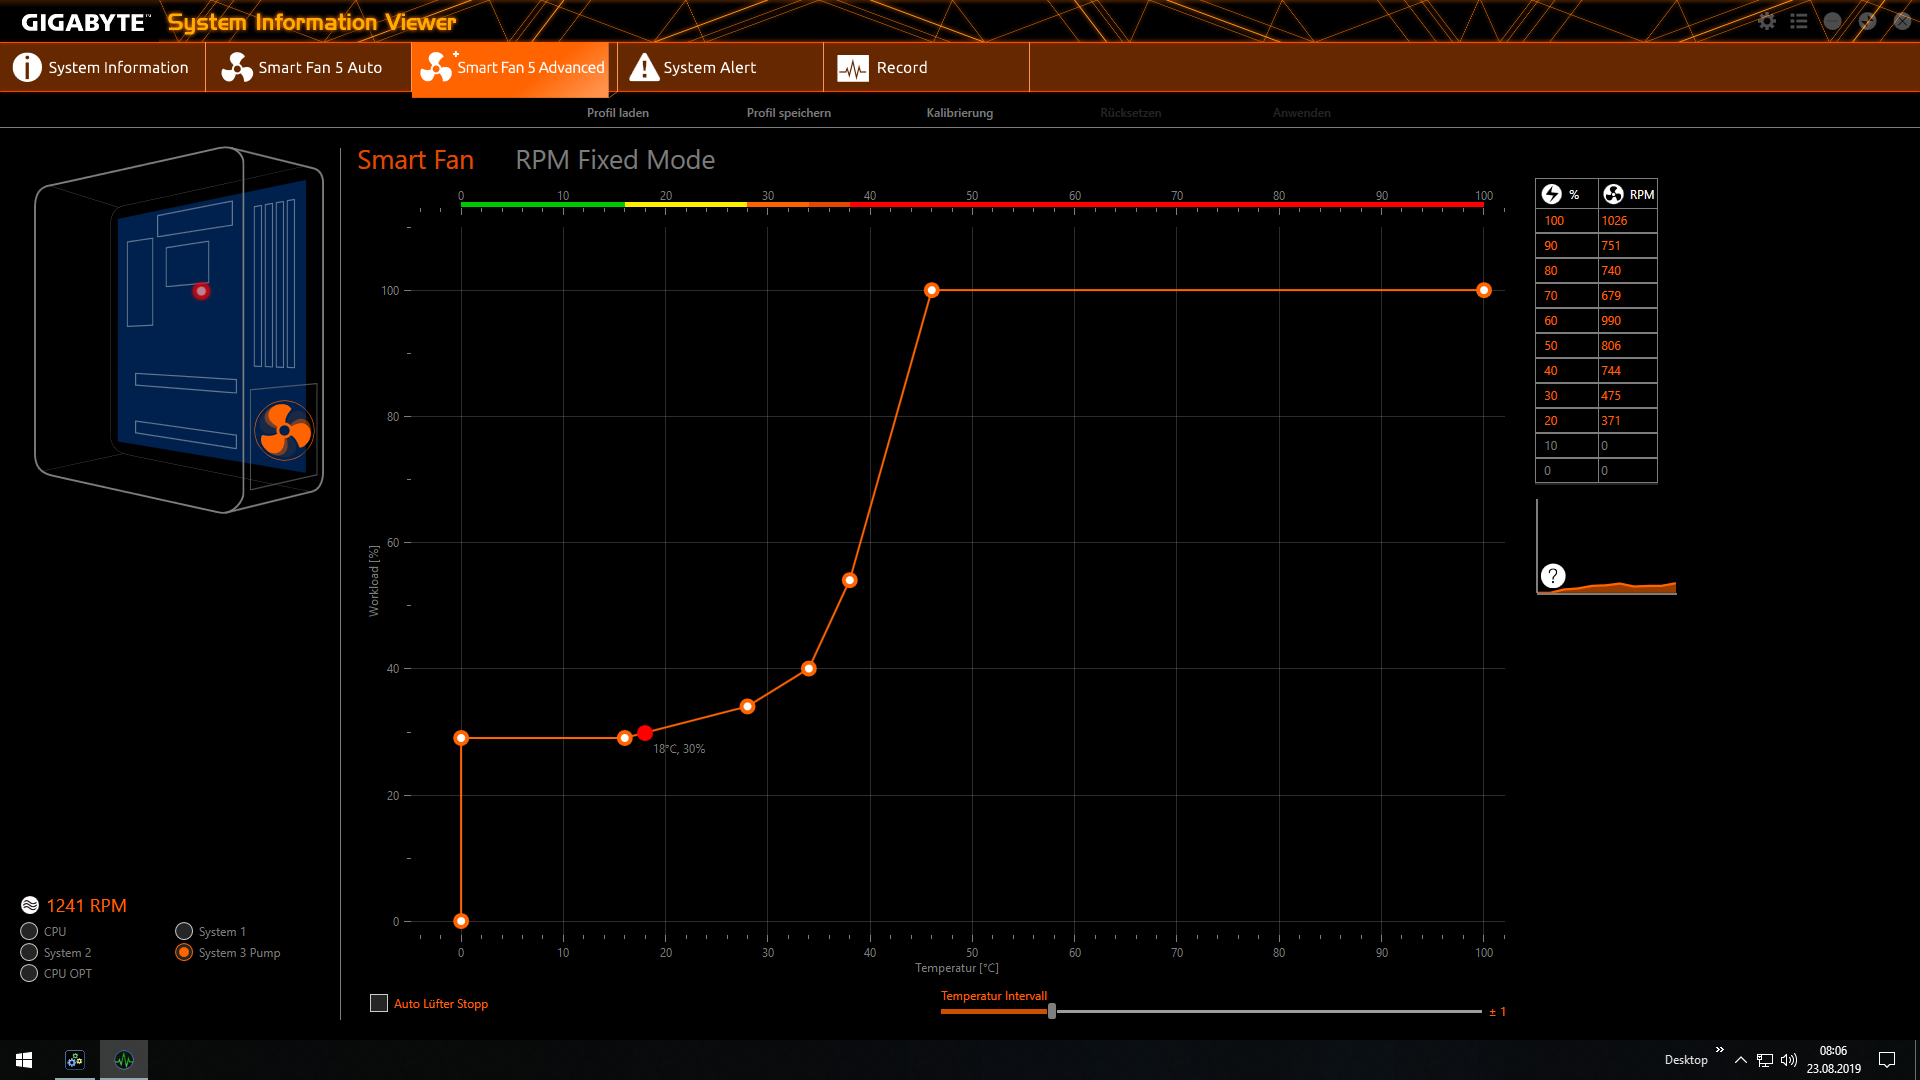Viewport: 1920px width, 1080px height.
Task: Select the CPU OPT radio button
Action: point(29,973)
